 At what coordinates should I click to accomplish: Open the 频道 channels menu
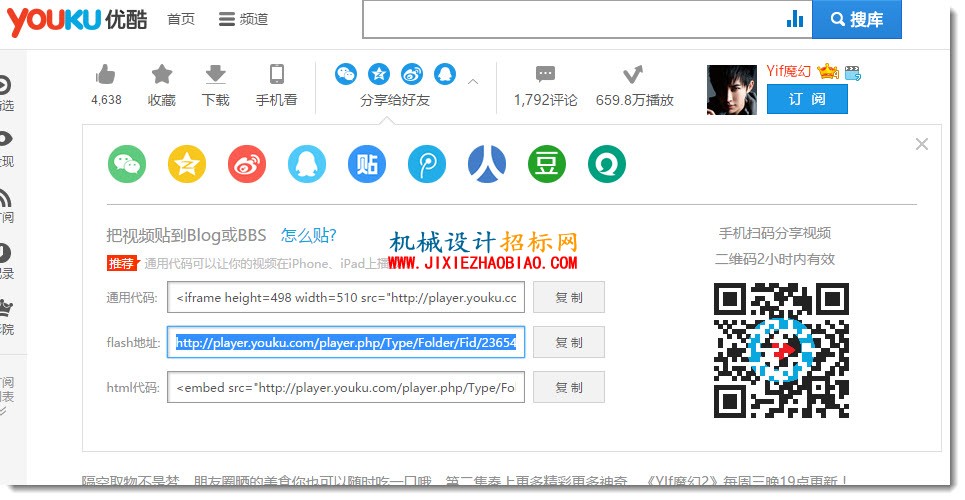244,19
